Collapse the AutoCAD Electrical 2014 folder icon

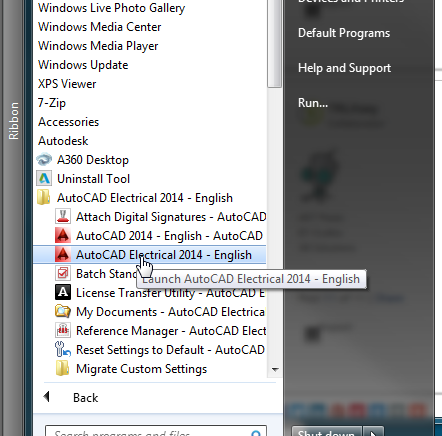44,197
